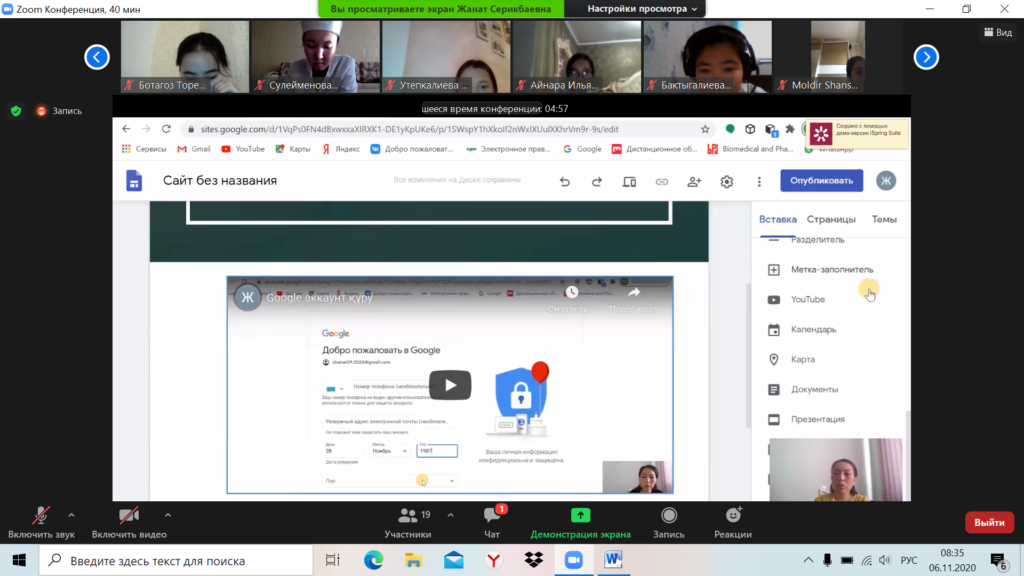Click the Windows search box
Image resolution: width=1024 pixels, height=576 pixels.
coord(176,560)
